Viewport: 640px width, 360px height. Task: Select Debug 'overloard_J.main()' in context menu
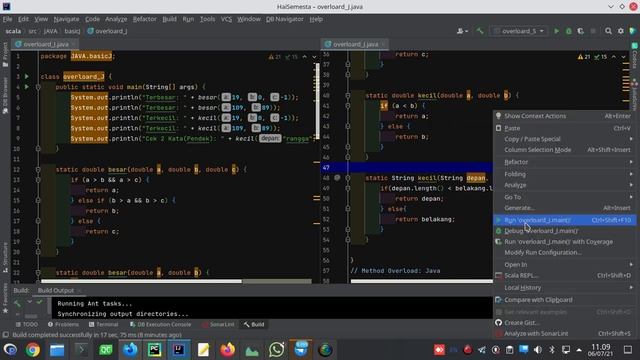coord(565,231)
